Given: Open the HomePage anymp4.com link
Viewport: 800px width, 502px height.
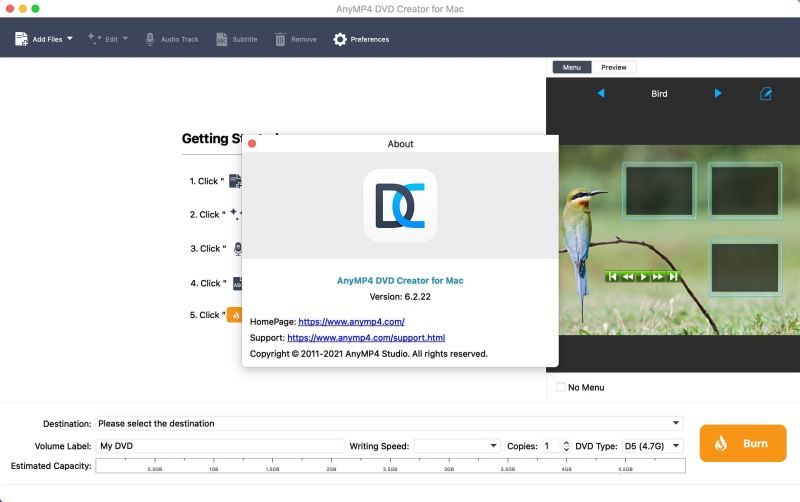Looking at the screenshot, I should click(351, 322).
